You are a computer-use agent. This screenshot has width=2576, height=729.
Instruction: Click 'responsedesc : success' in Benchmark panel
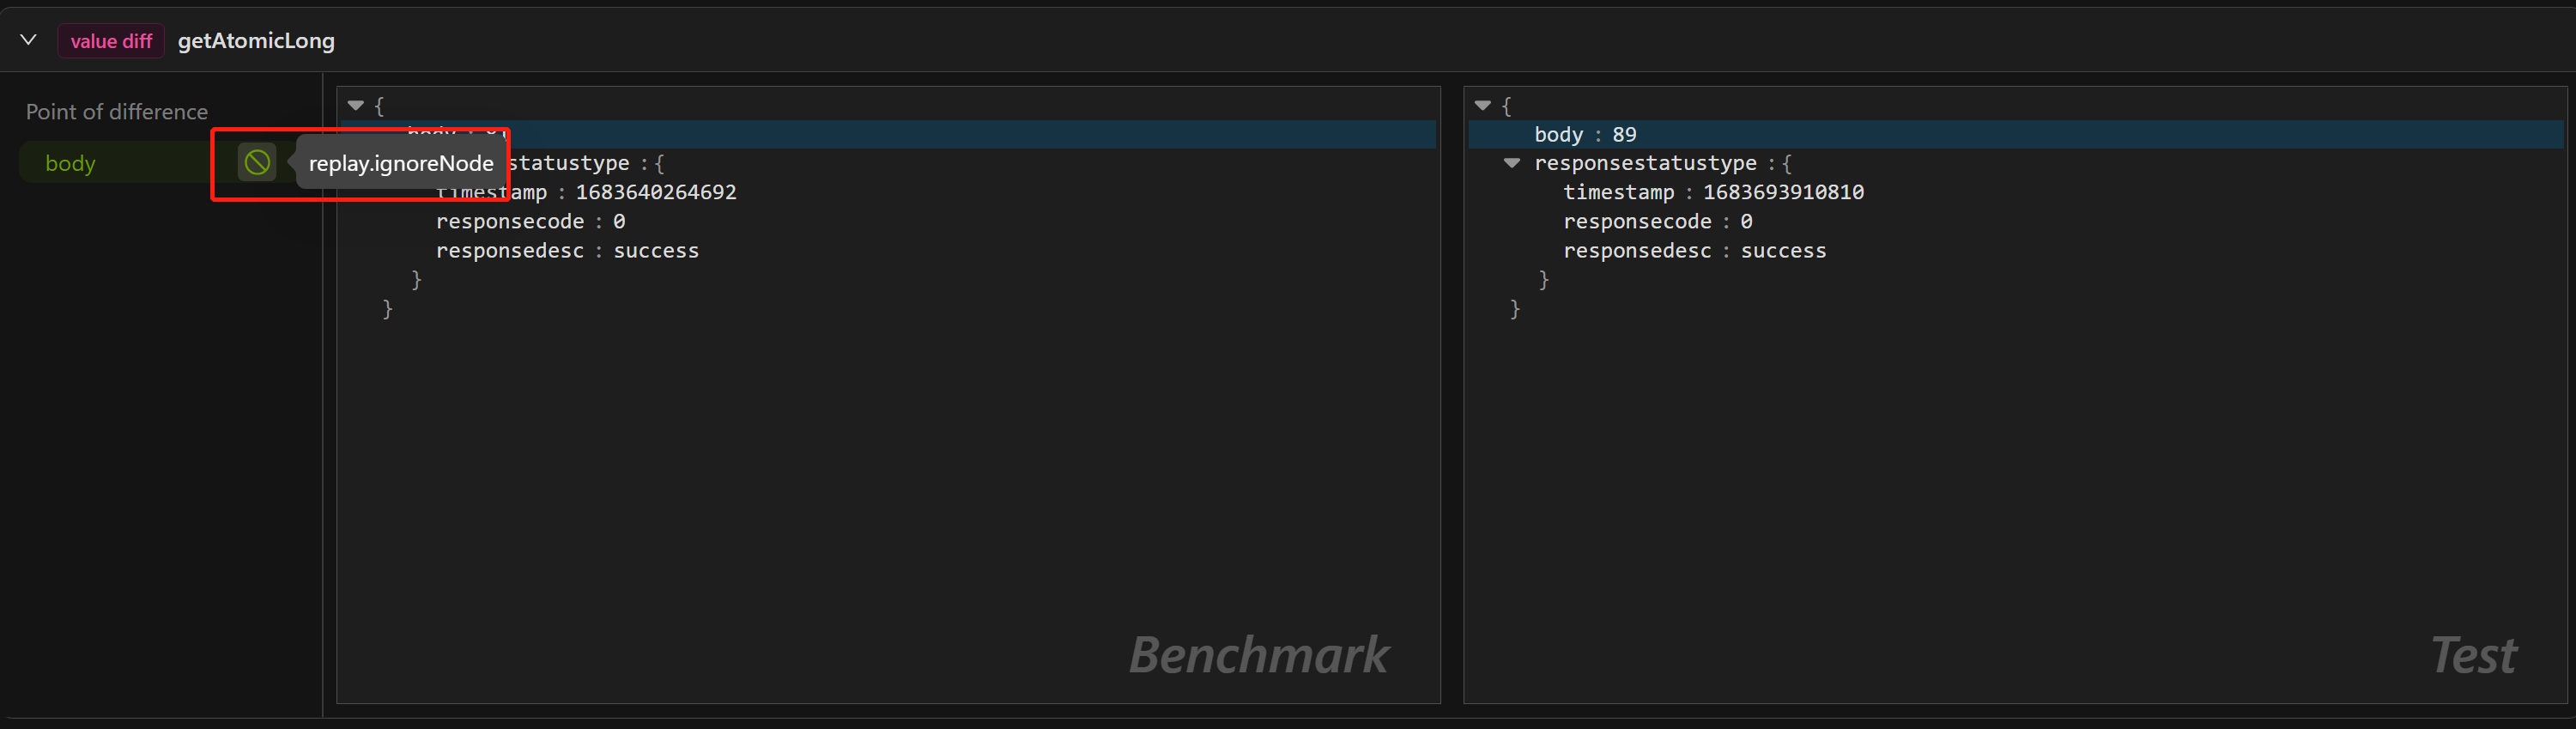(567, 250)
